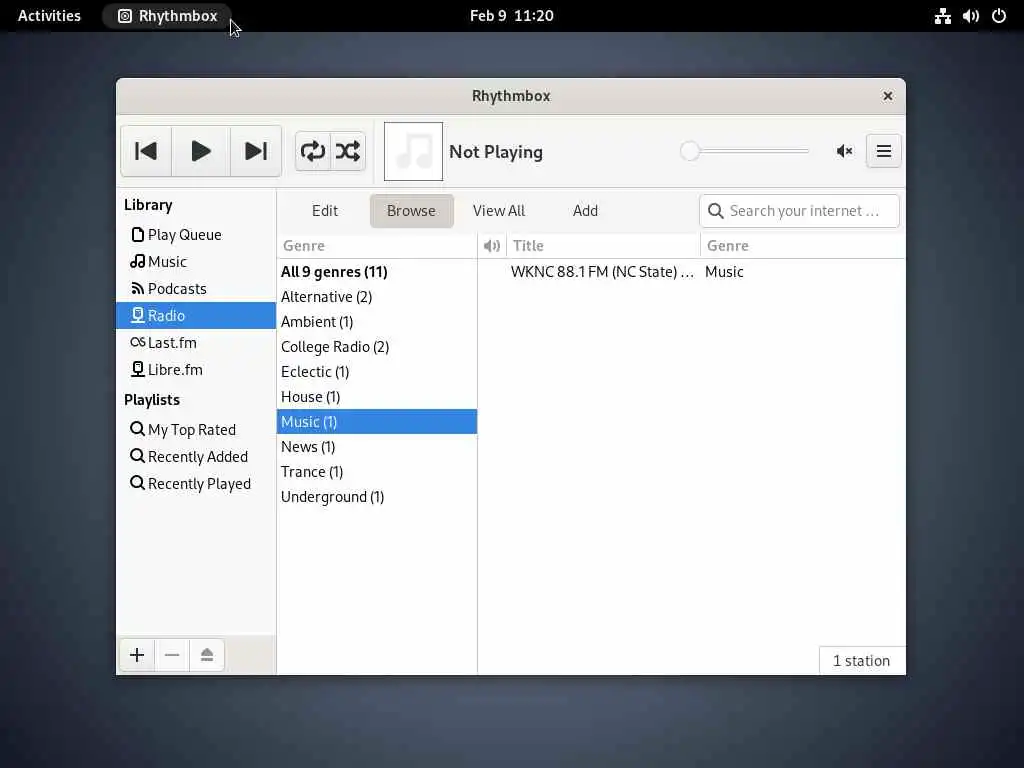The width and height of the screenshot is (1024, 768).
Task: Click View All button
Action: (499, 211)
